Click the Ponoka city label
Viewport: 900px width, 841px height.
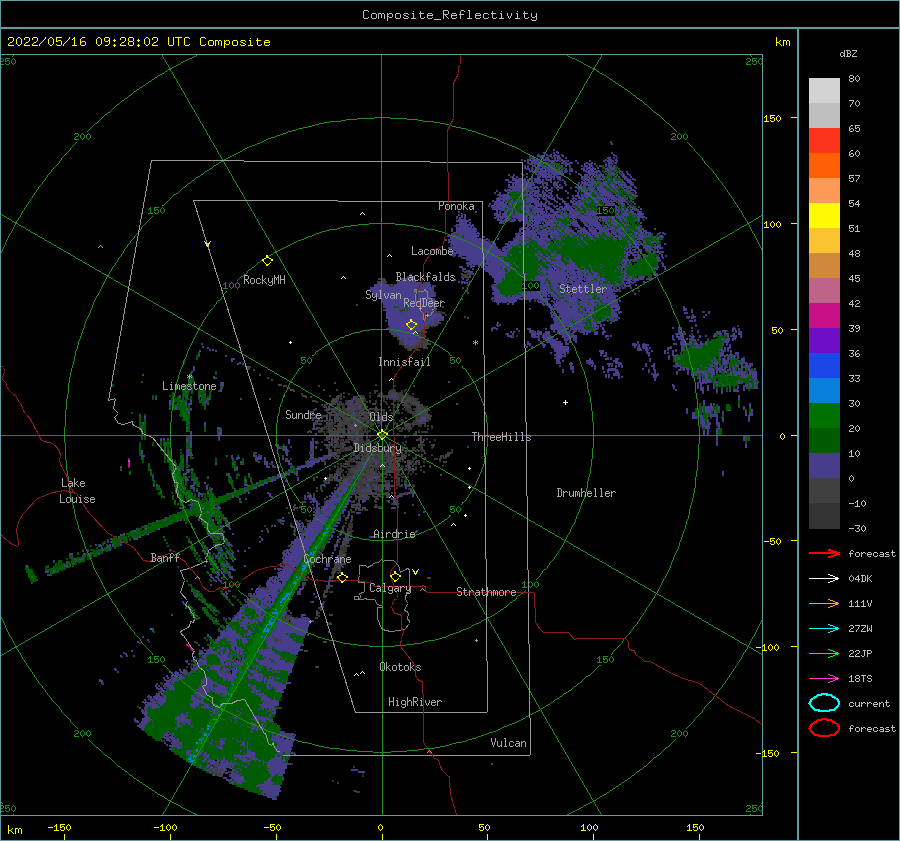[x=456, y=206]
